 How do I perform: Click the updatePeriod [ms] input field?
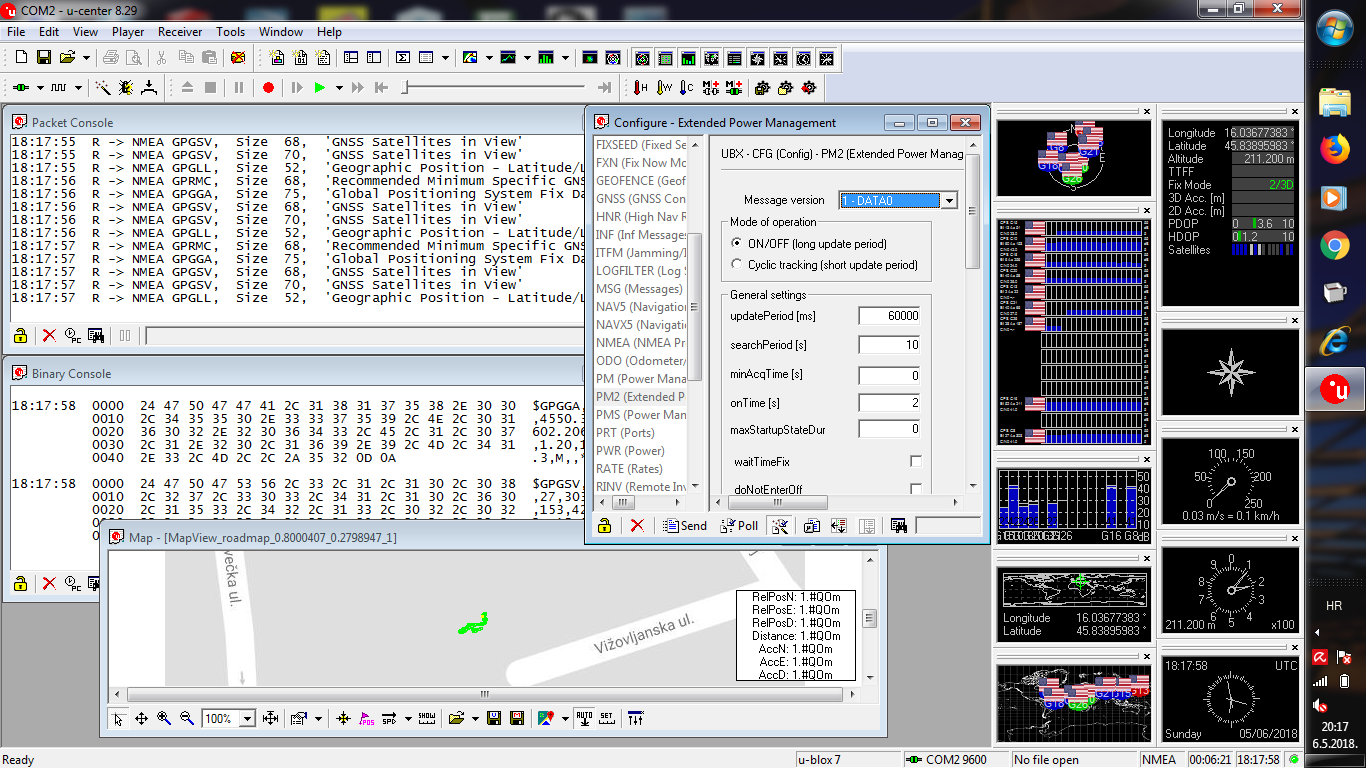890,316
